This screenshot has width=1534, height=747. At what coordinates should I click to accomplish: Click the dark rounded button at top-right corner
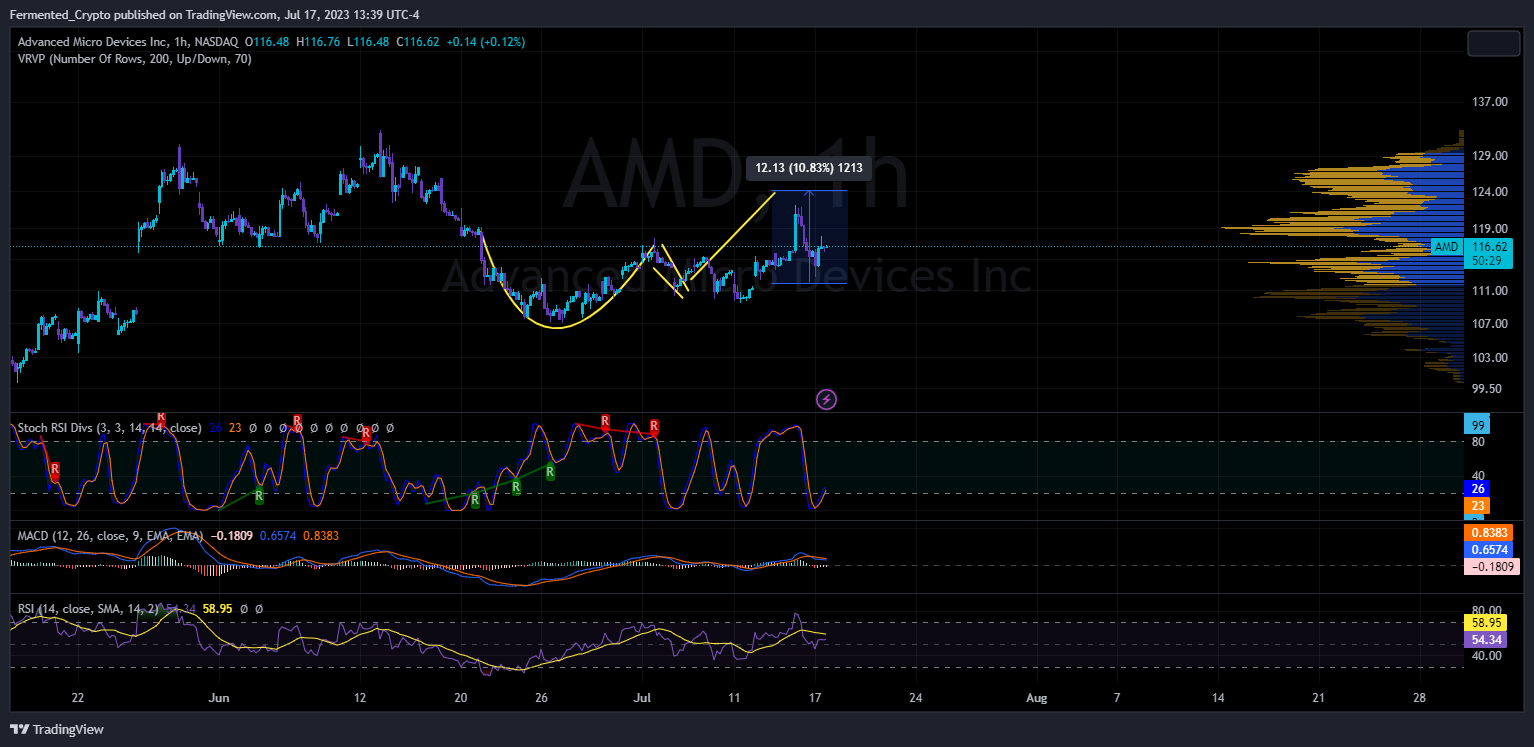1493,43
